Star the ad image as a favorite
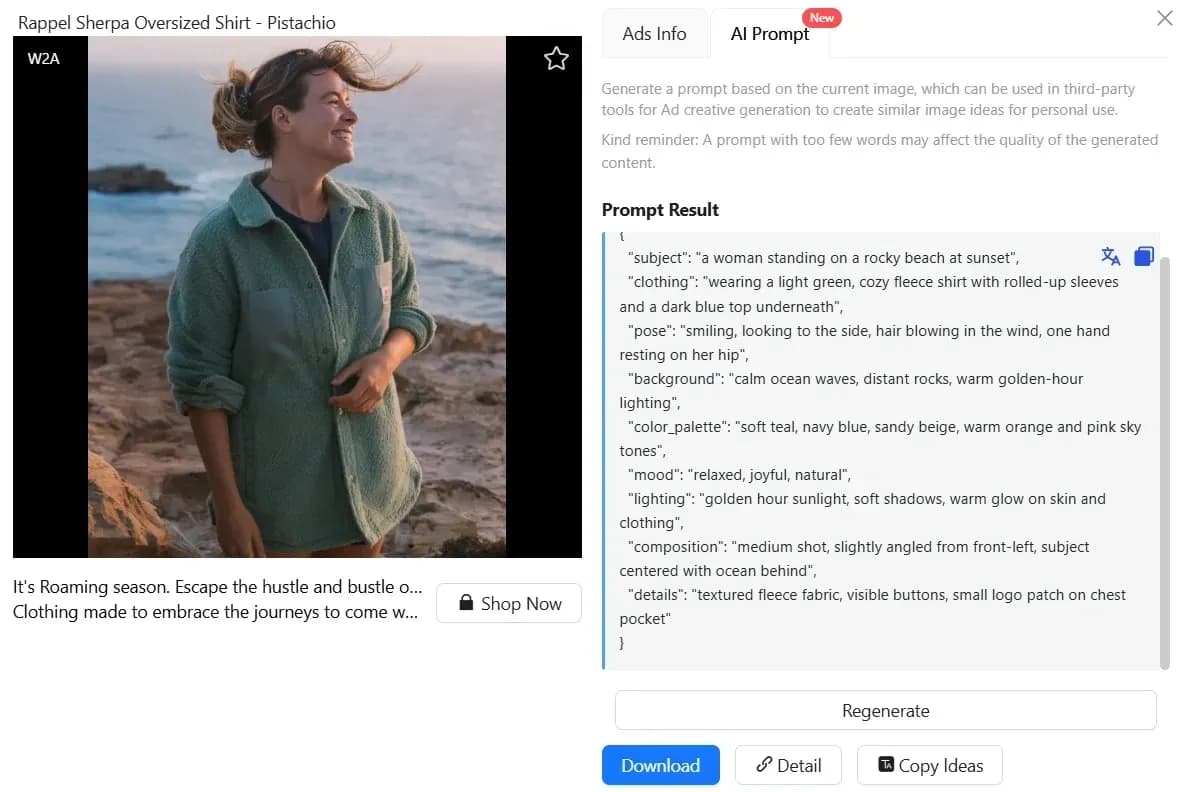1193x792 pixels. click(556, 58)
